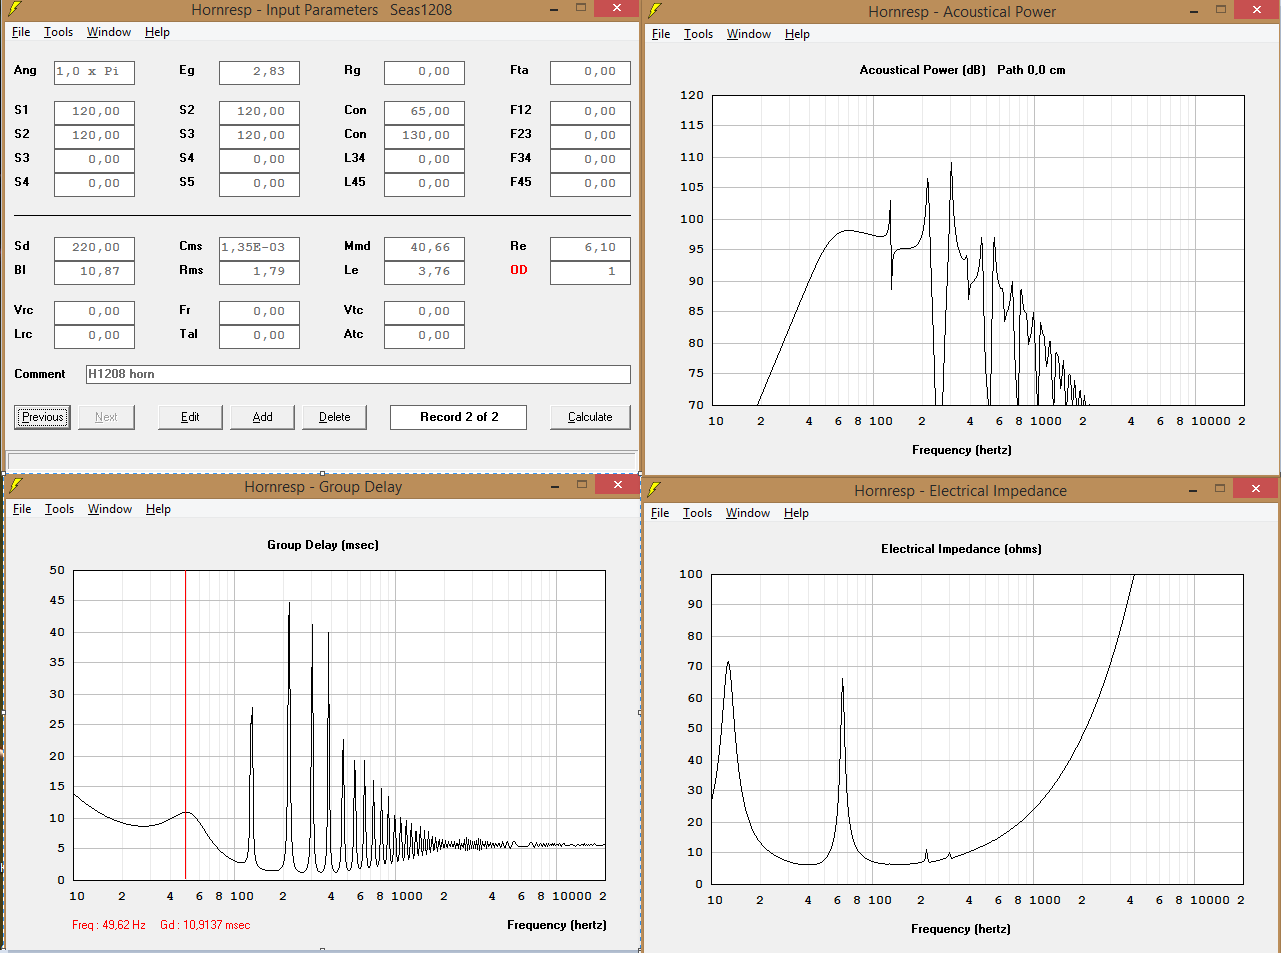Open Help menu in Electrical Impedance window

[x=796, y=513]
